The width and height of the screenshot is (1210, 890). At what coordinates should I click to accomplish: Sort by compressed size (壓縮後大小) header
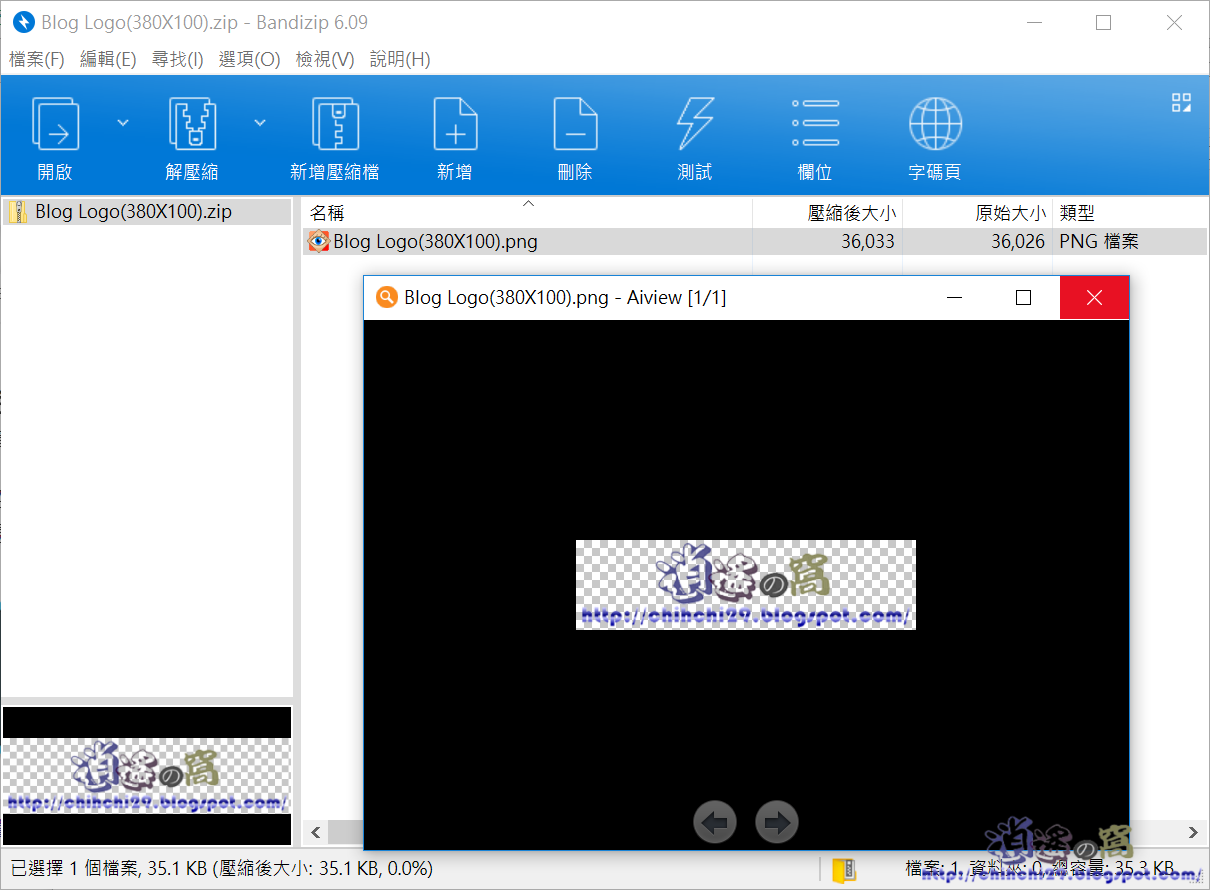tap(827, 212)
